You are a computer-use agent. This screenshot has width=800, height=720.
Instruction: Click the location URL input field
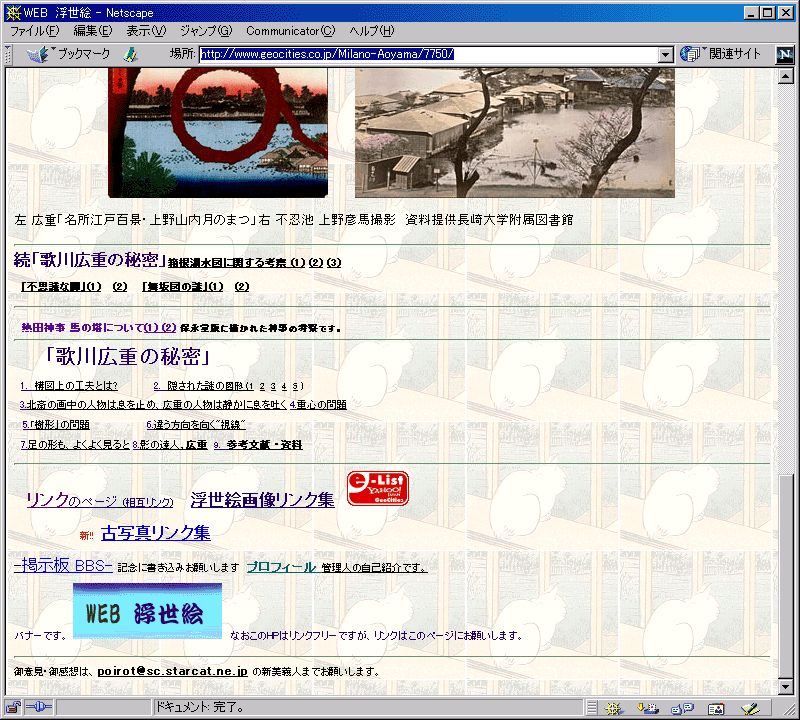[429, 54]
